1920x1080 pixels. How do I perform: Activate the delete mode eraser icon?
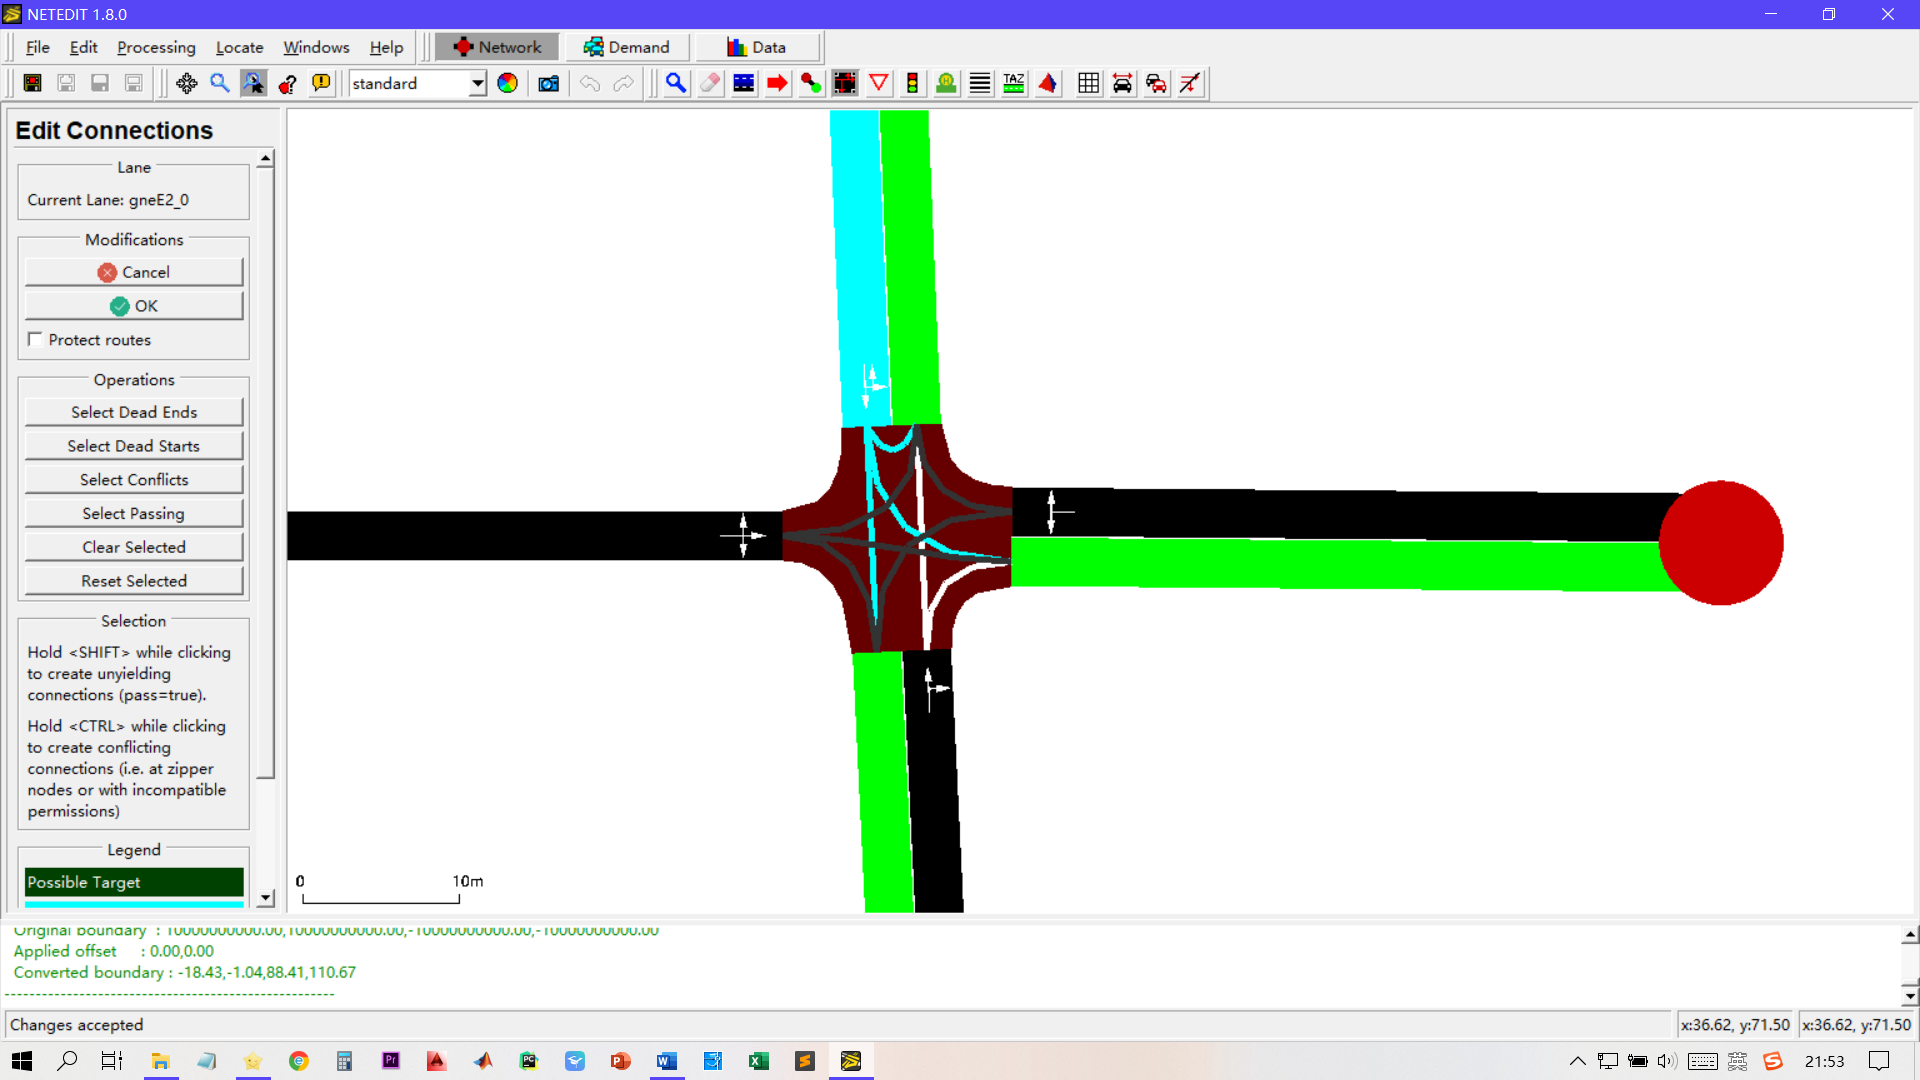(x=710, y=84)
